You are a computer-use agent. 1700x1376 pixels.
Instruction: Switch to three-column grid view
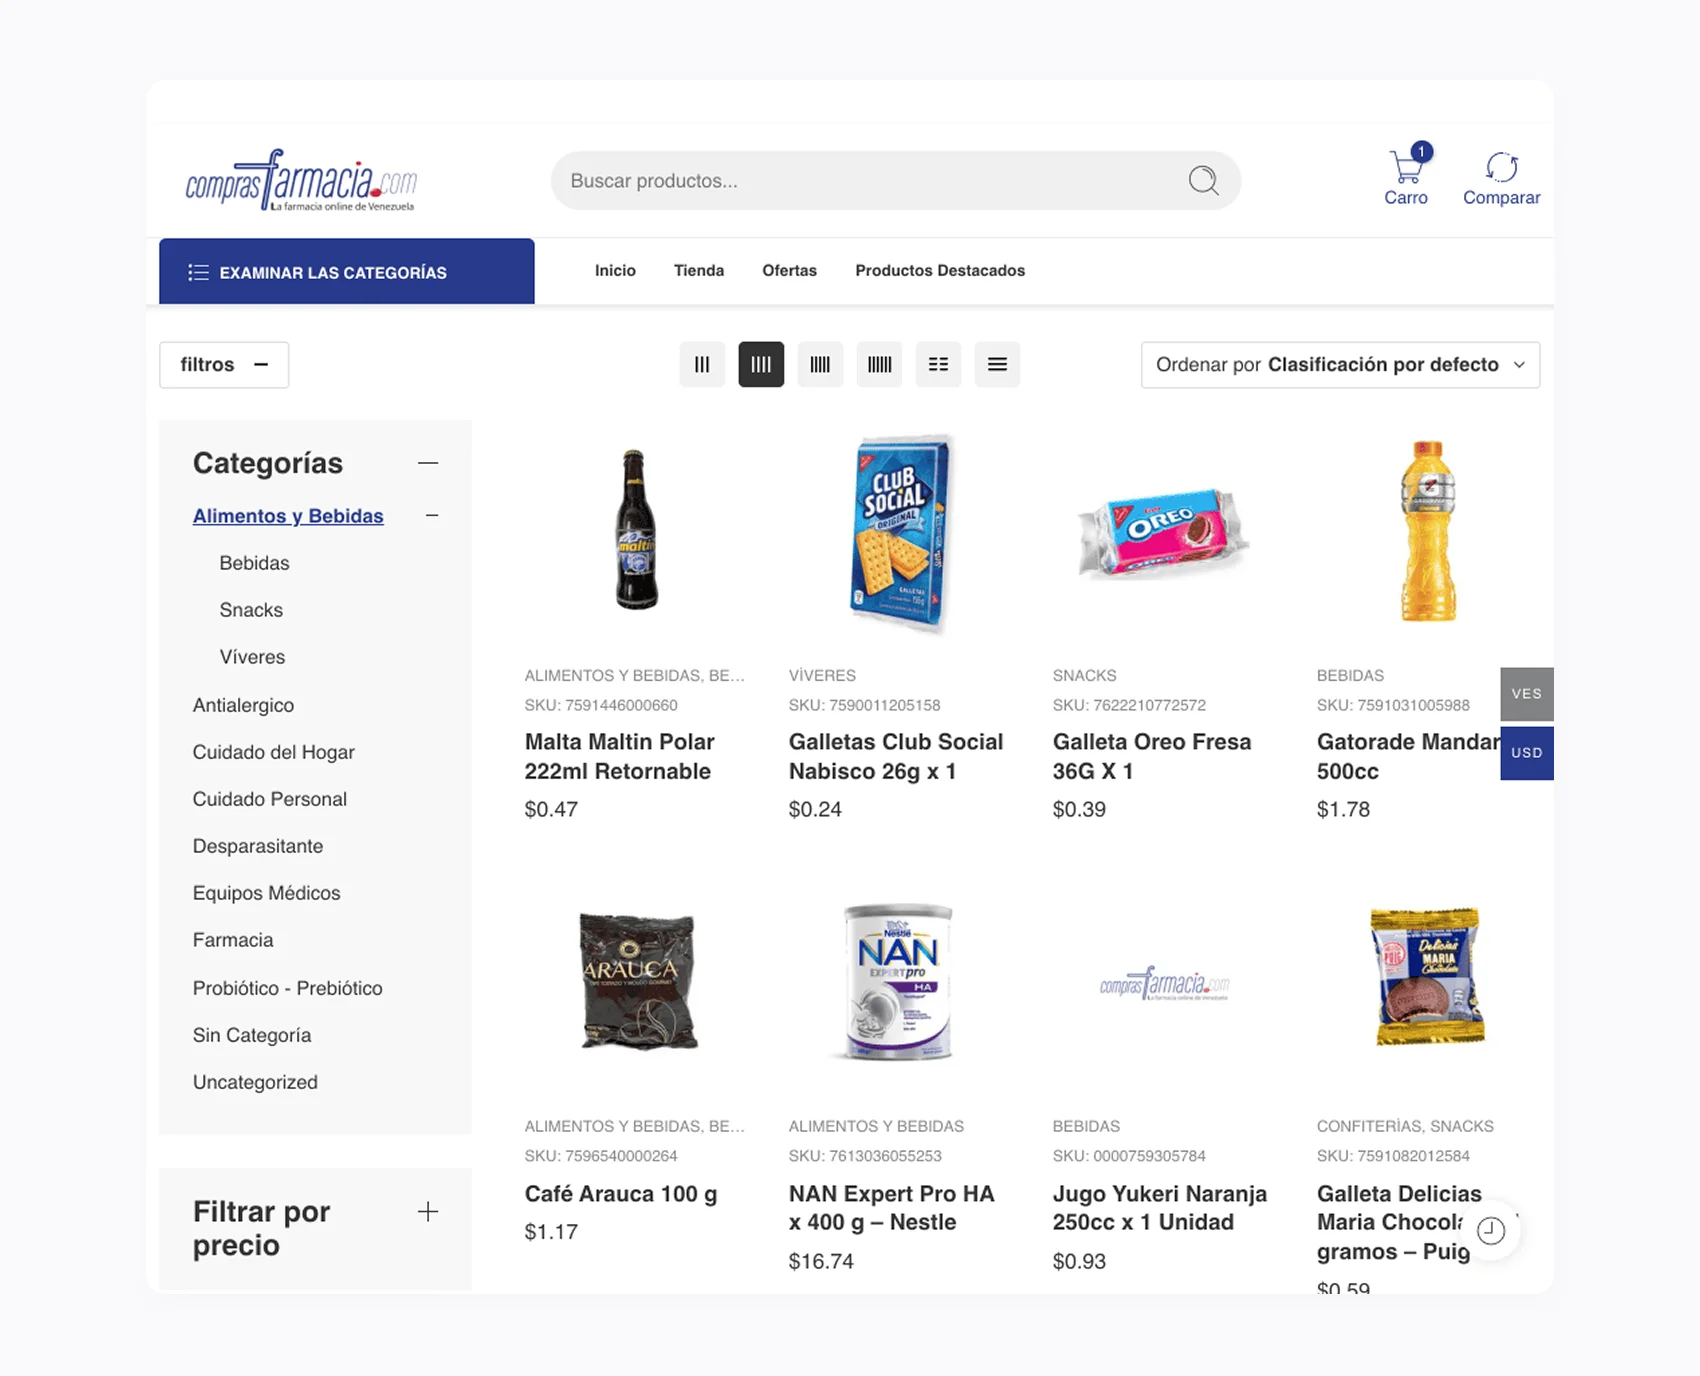(702, 364)
